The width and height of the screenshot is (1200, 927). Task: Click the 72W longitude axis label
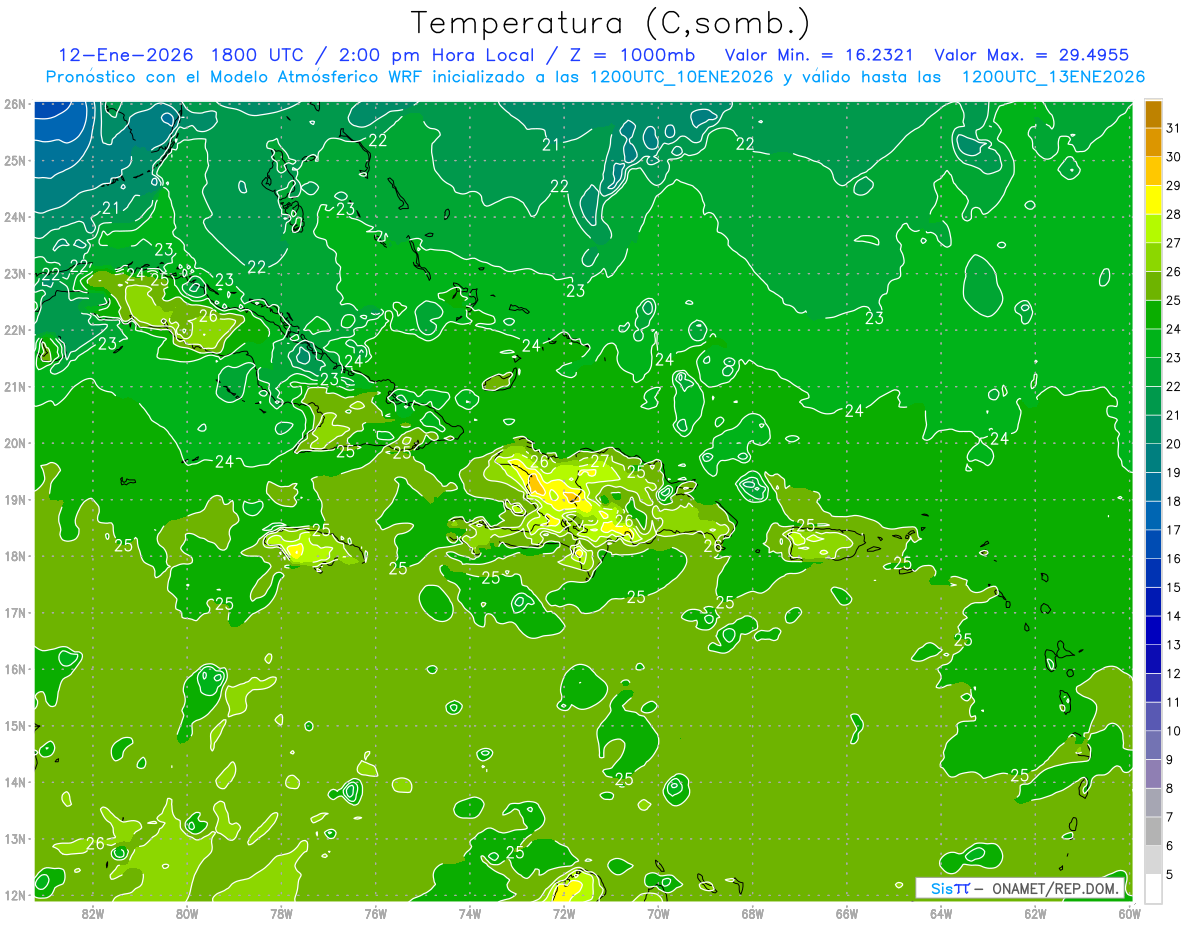point(564,912)
